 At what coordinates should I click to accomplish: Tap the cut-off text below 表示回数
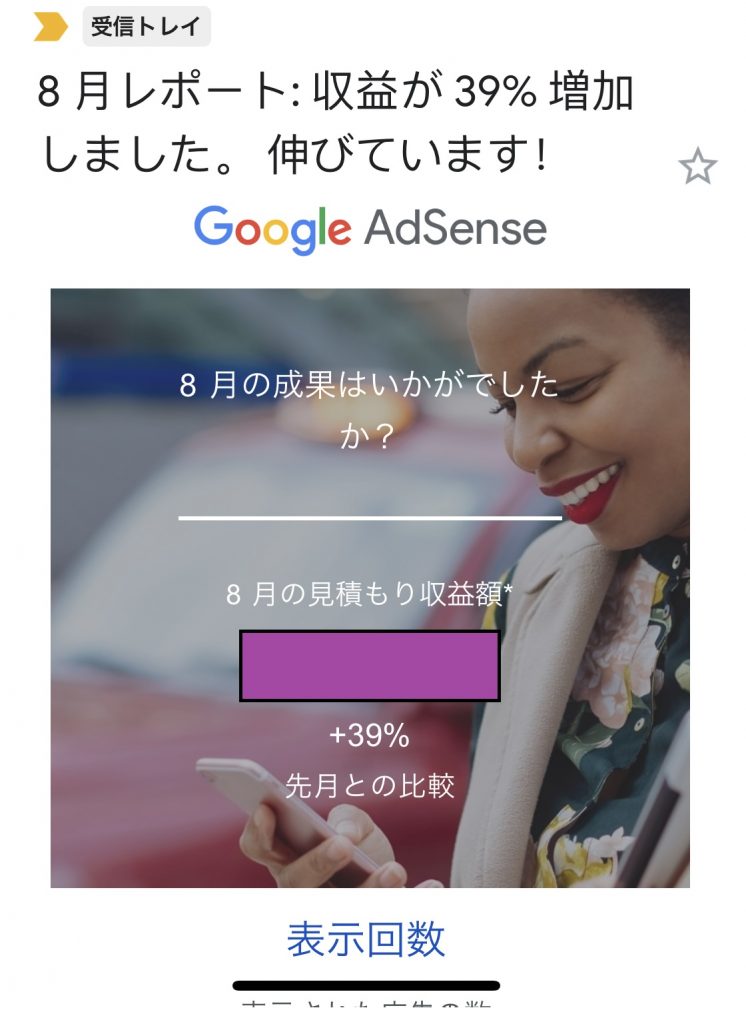(x=366, y=1006)
